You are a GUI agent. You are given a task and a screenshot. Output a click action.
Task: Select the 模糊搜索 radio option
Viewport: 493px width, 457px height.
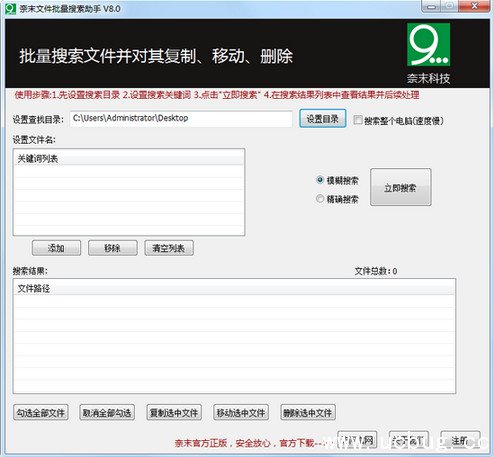tap(320, 180)
